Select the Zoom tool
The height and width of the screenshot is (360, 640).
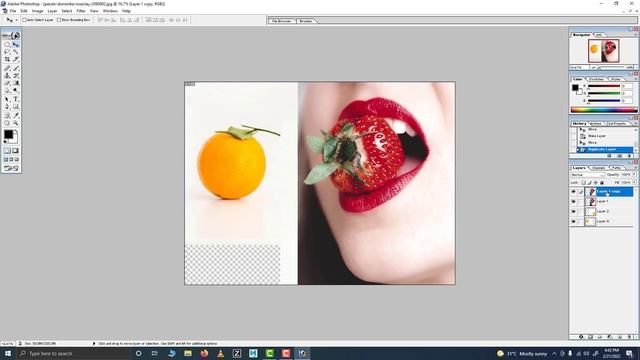pyautogui.click(x=16, y=122)
